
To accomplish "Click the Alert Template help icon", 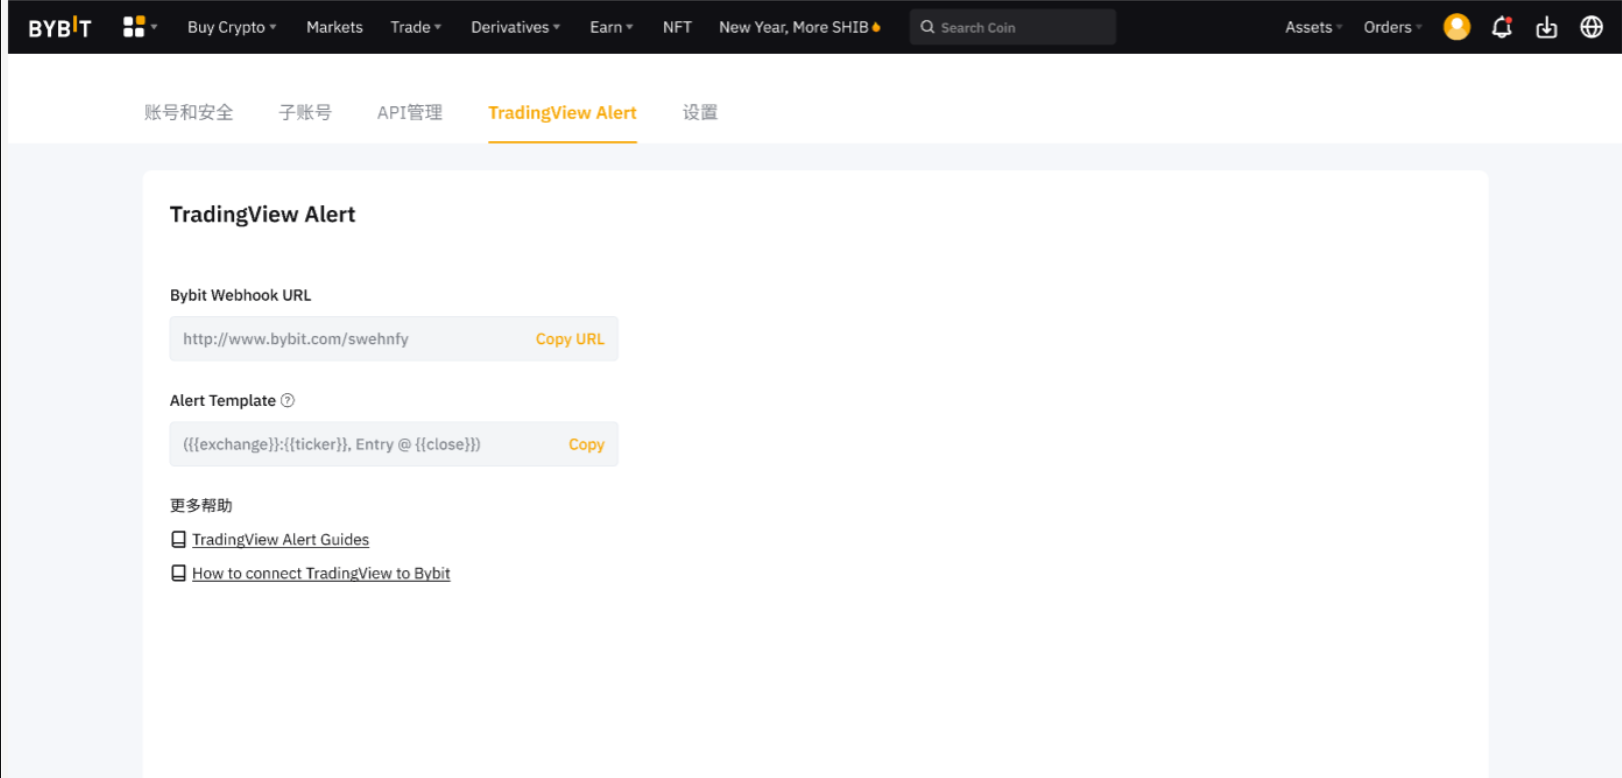I will (288, 400).
